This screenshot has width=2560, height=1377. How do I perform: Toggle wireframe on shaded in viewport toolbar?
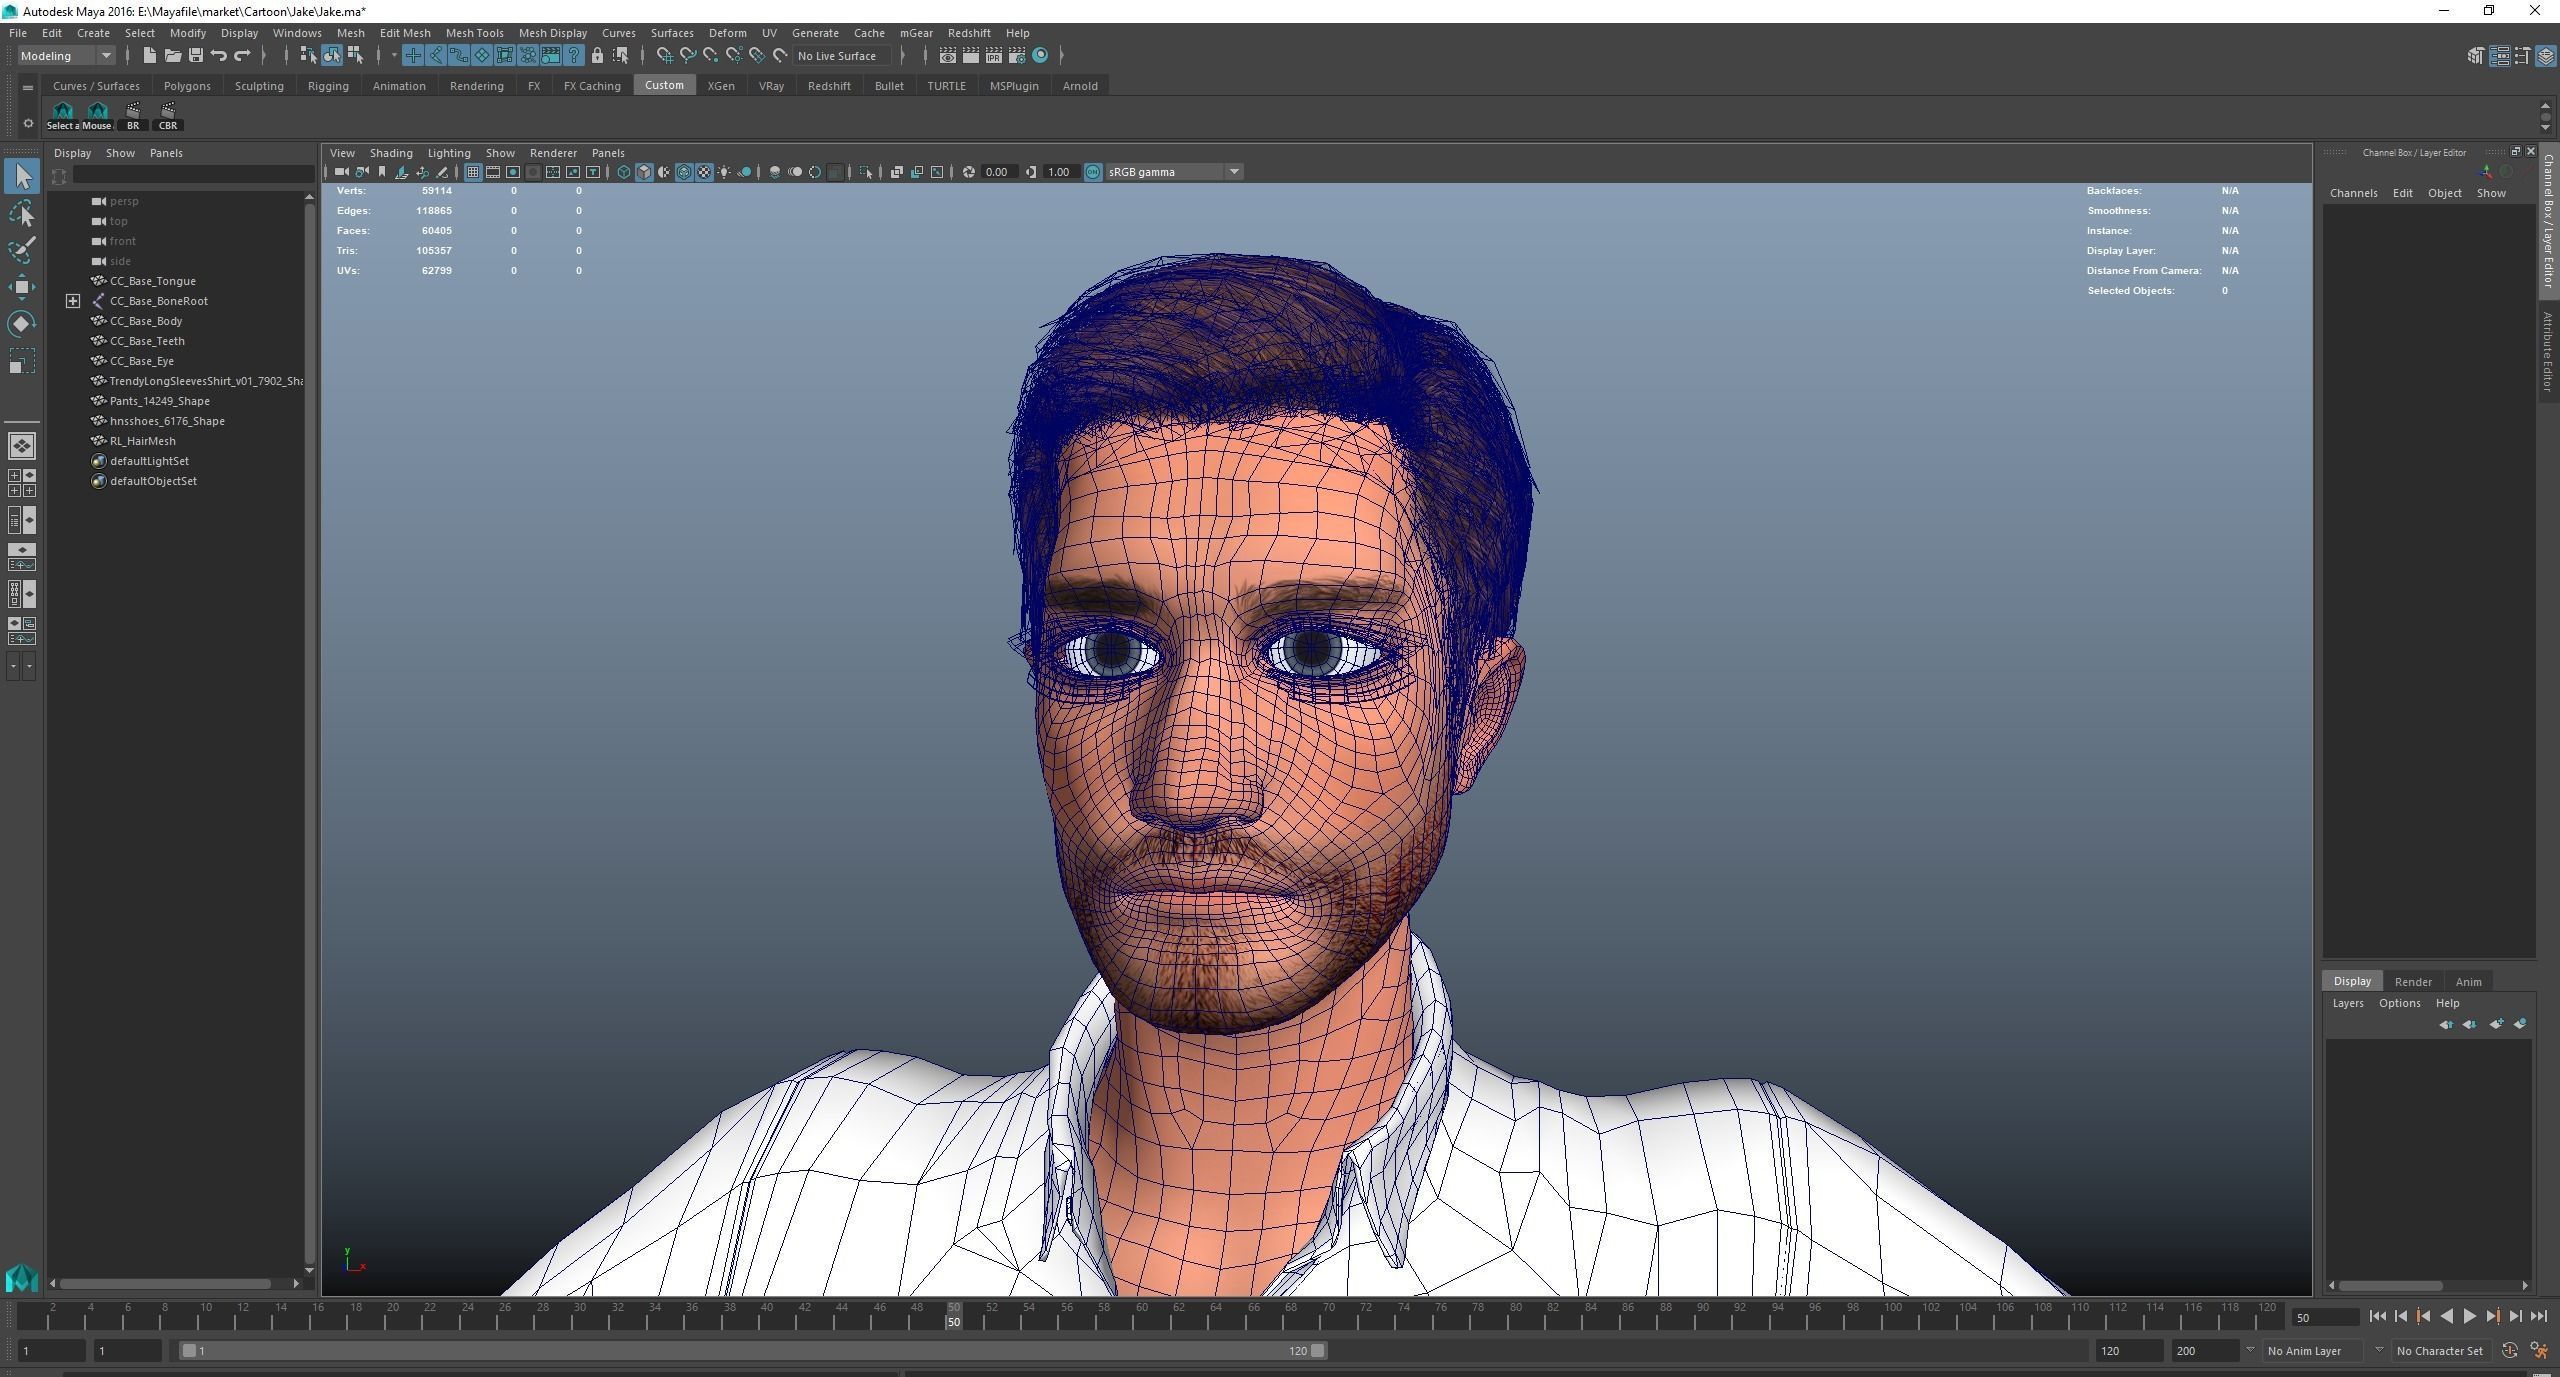(684, 172)
